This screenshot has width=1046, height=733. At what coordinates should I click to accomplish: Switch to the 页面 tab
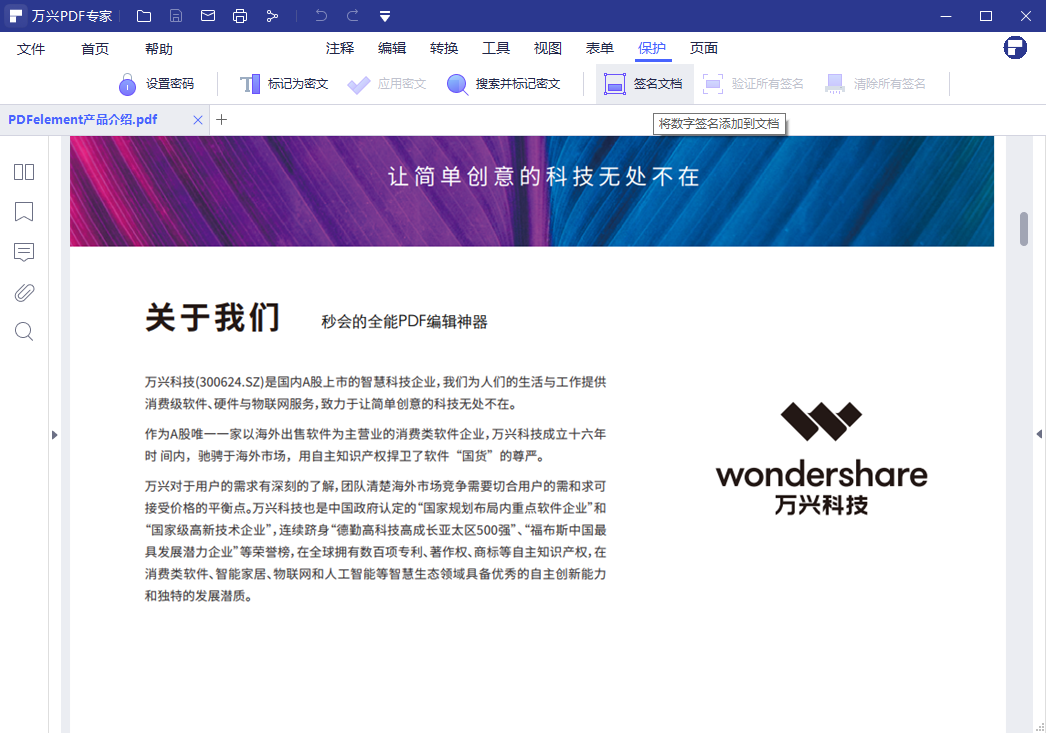pos(704,48)
